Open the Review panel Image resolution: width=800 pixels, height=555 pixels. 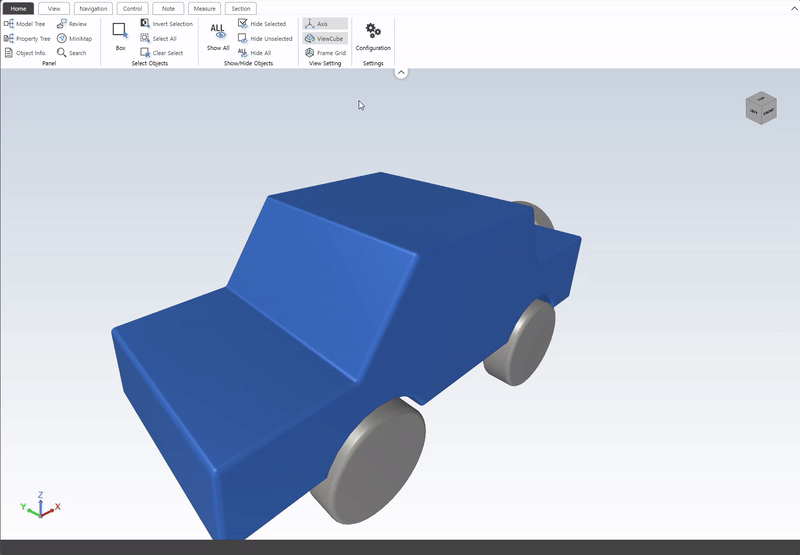point(72,24)
